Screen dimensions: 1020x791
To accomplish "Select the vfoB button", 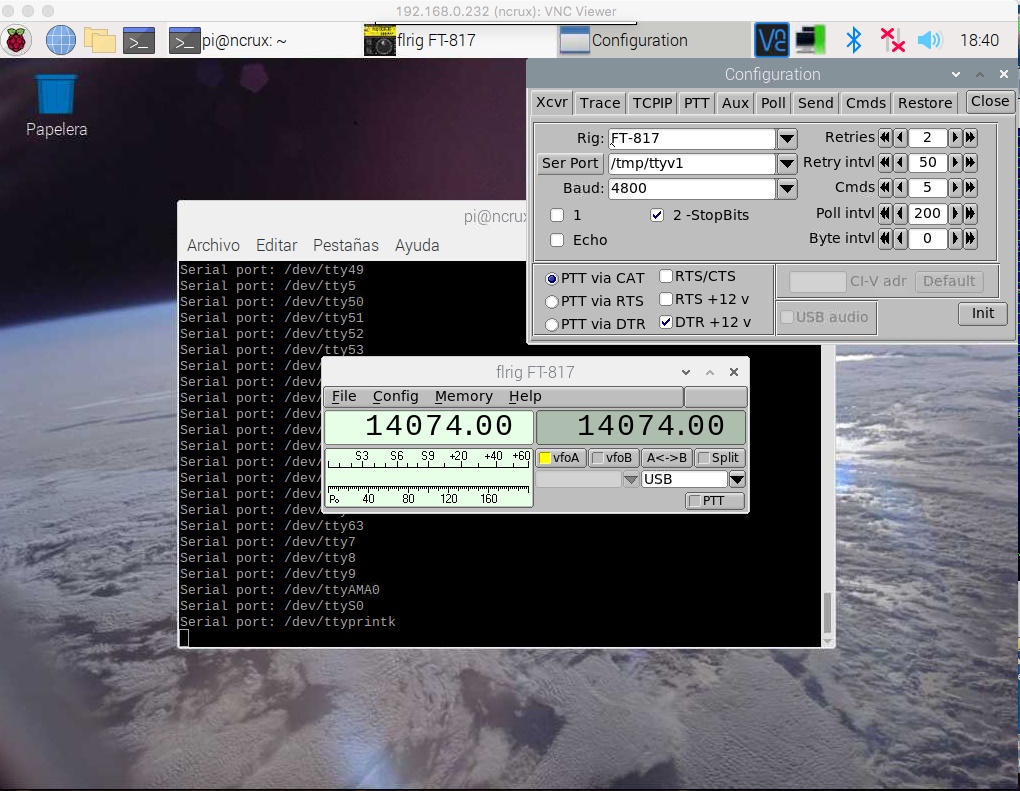I will [x=613, y=458].
